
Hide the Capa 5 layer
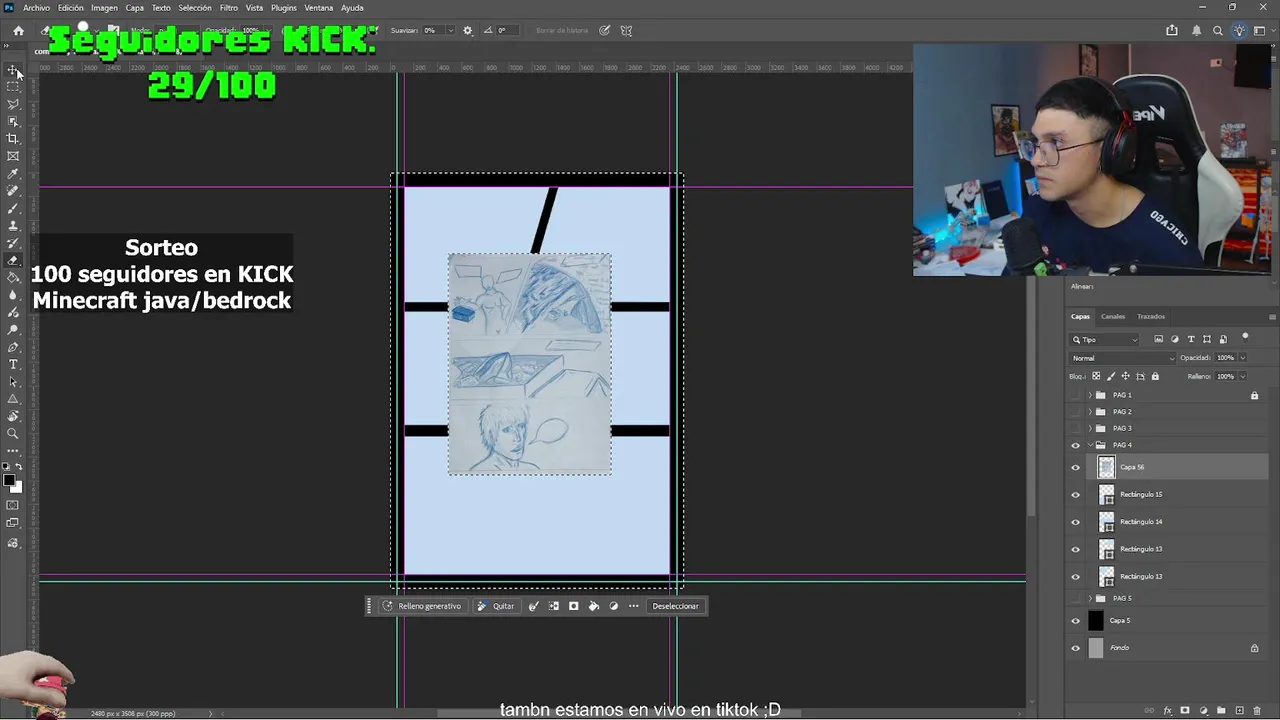point(1076,621)
